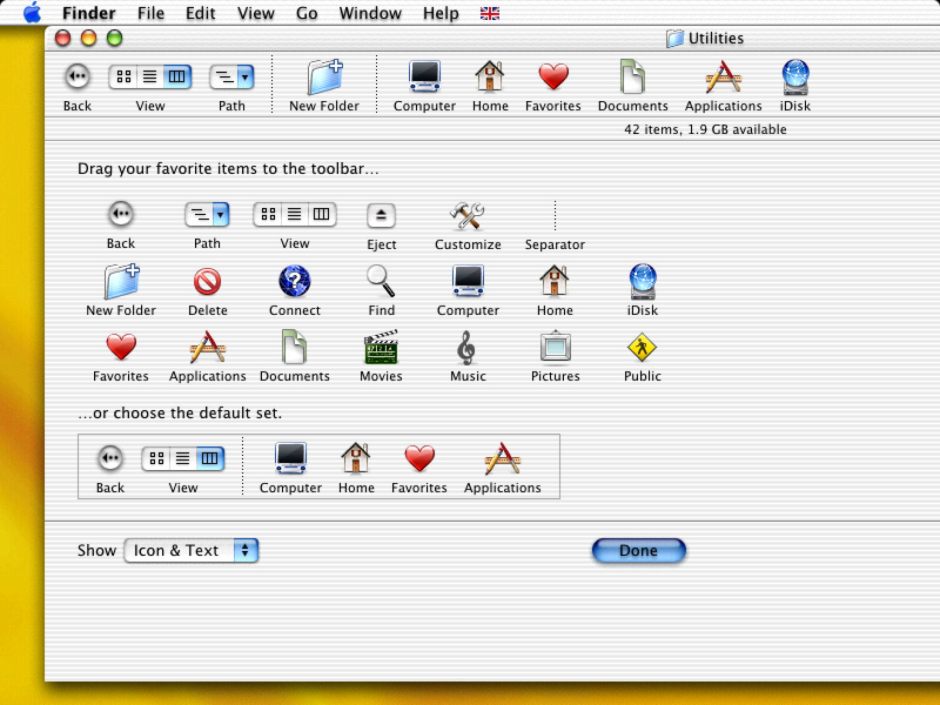This screenshot has width=940, height=705.
Task: Select the Customize hammer and wrench icon
Action: pyautogui.click(x=467, y=215)
